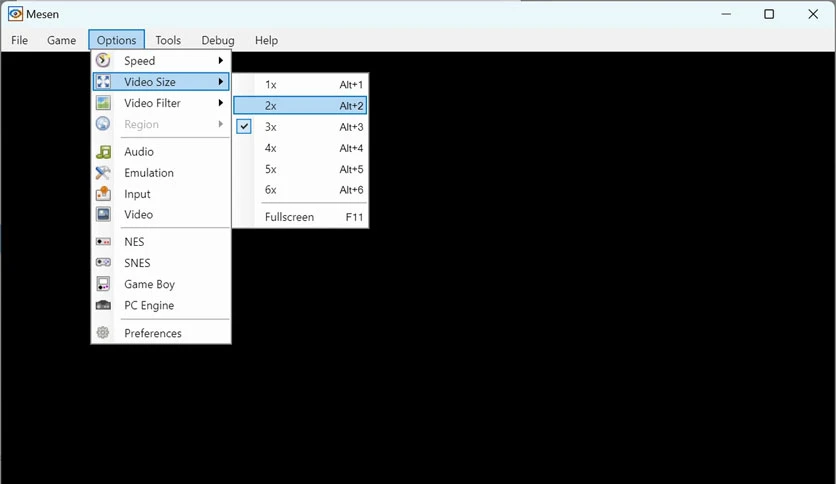The width and height of the screenshot is (836, 484).
Task: Click the PC Engine console icon
Action: (x=103, y=305)
